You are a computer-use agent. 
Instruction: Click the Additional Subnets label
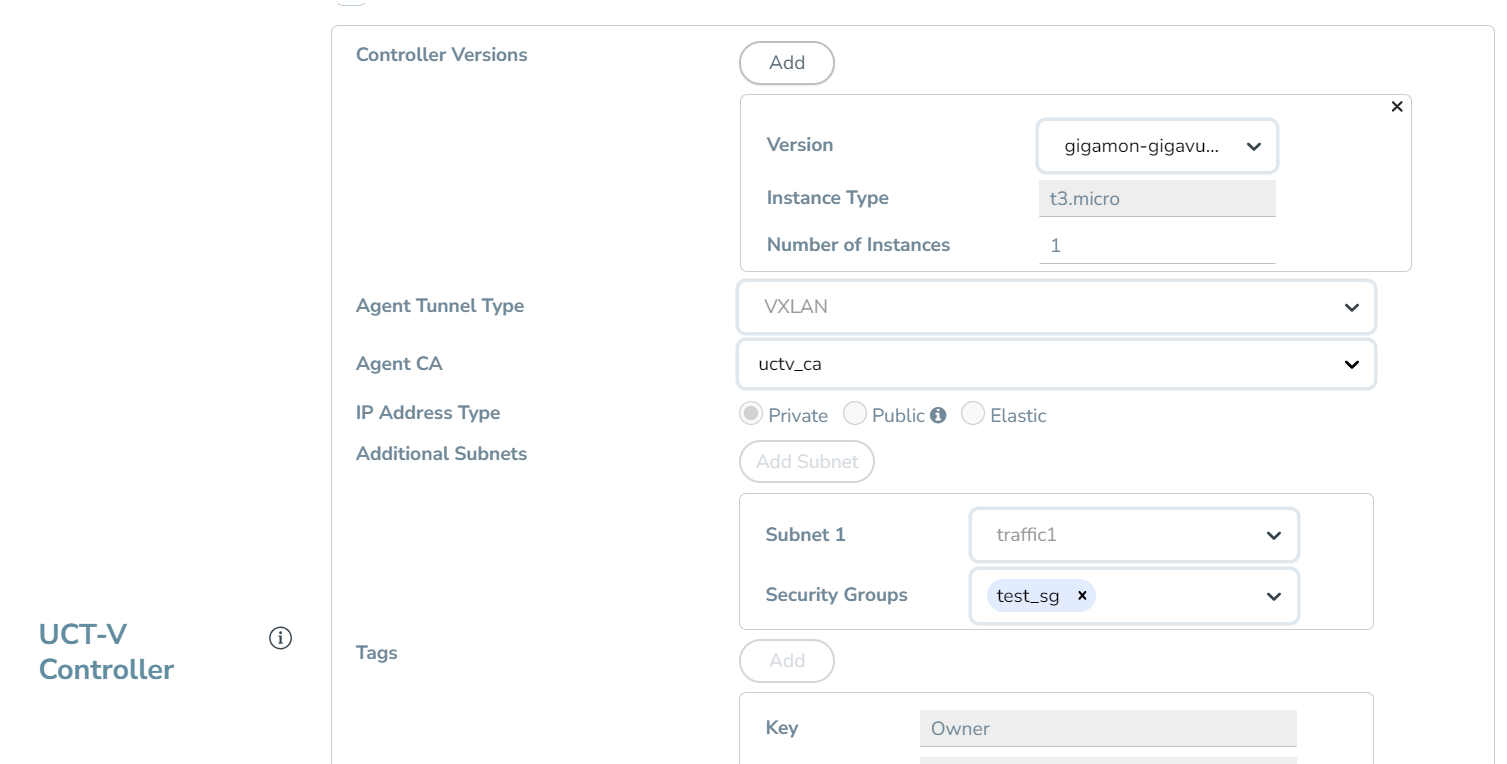tap(441, 454)
